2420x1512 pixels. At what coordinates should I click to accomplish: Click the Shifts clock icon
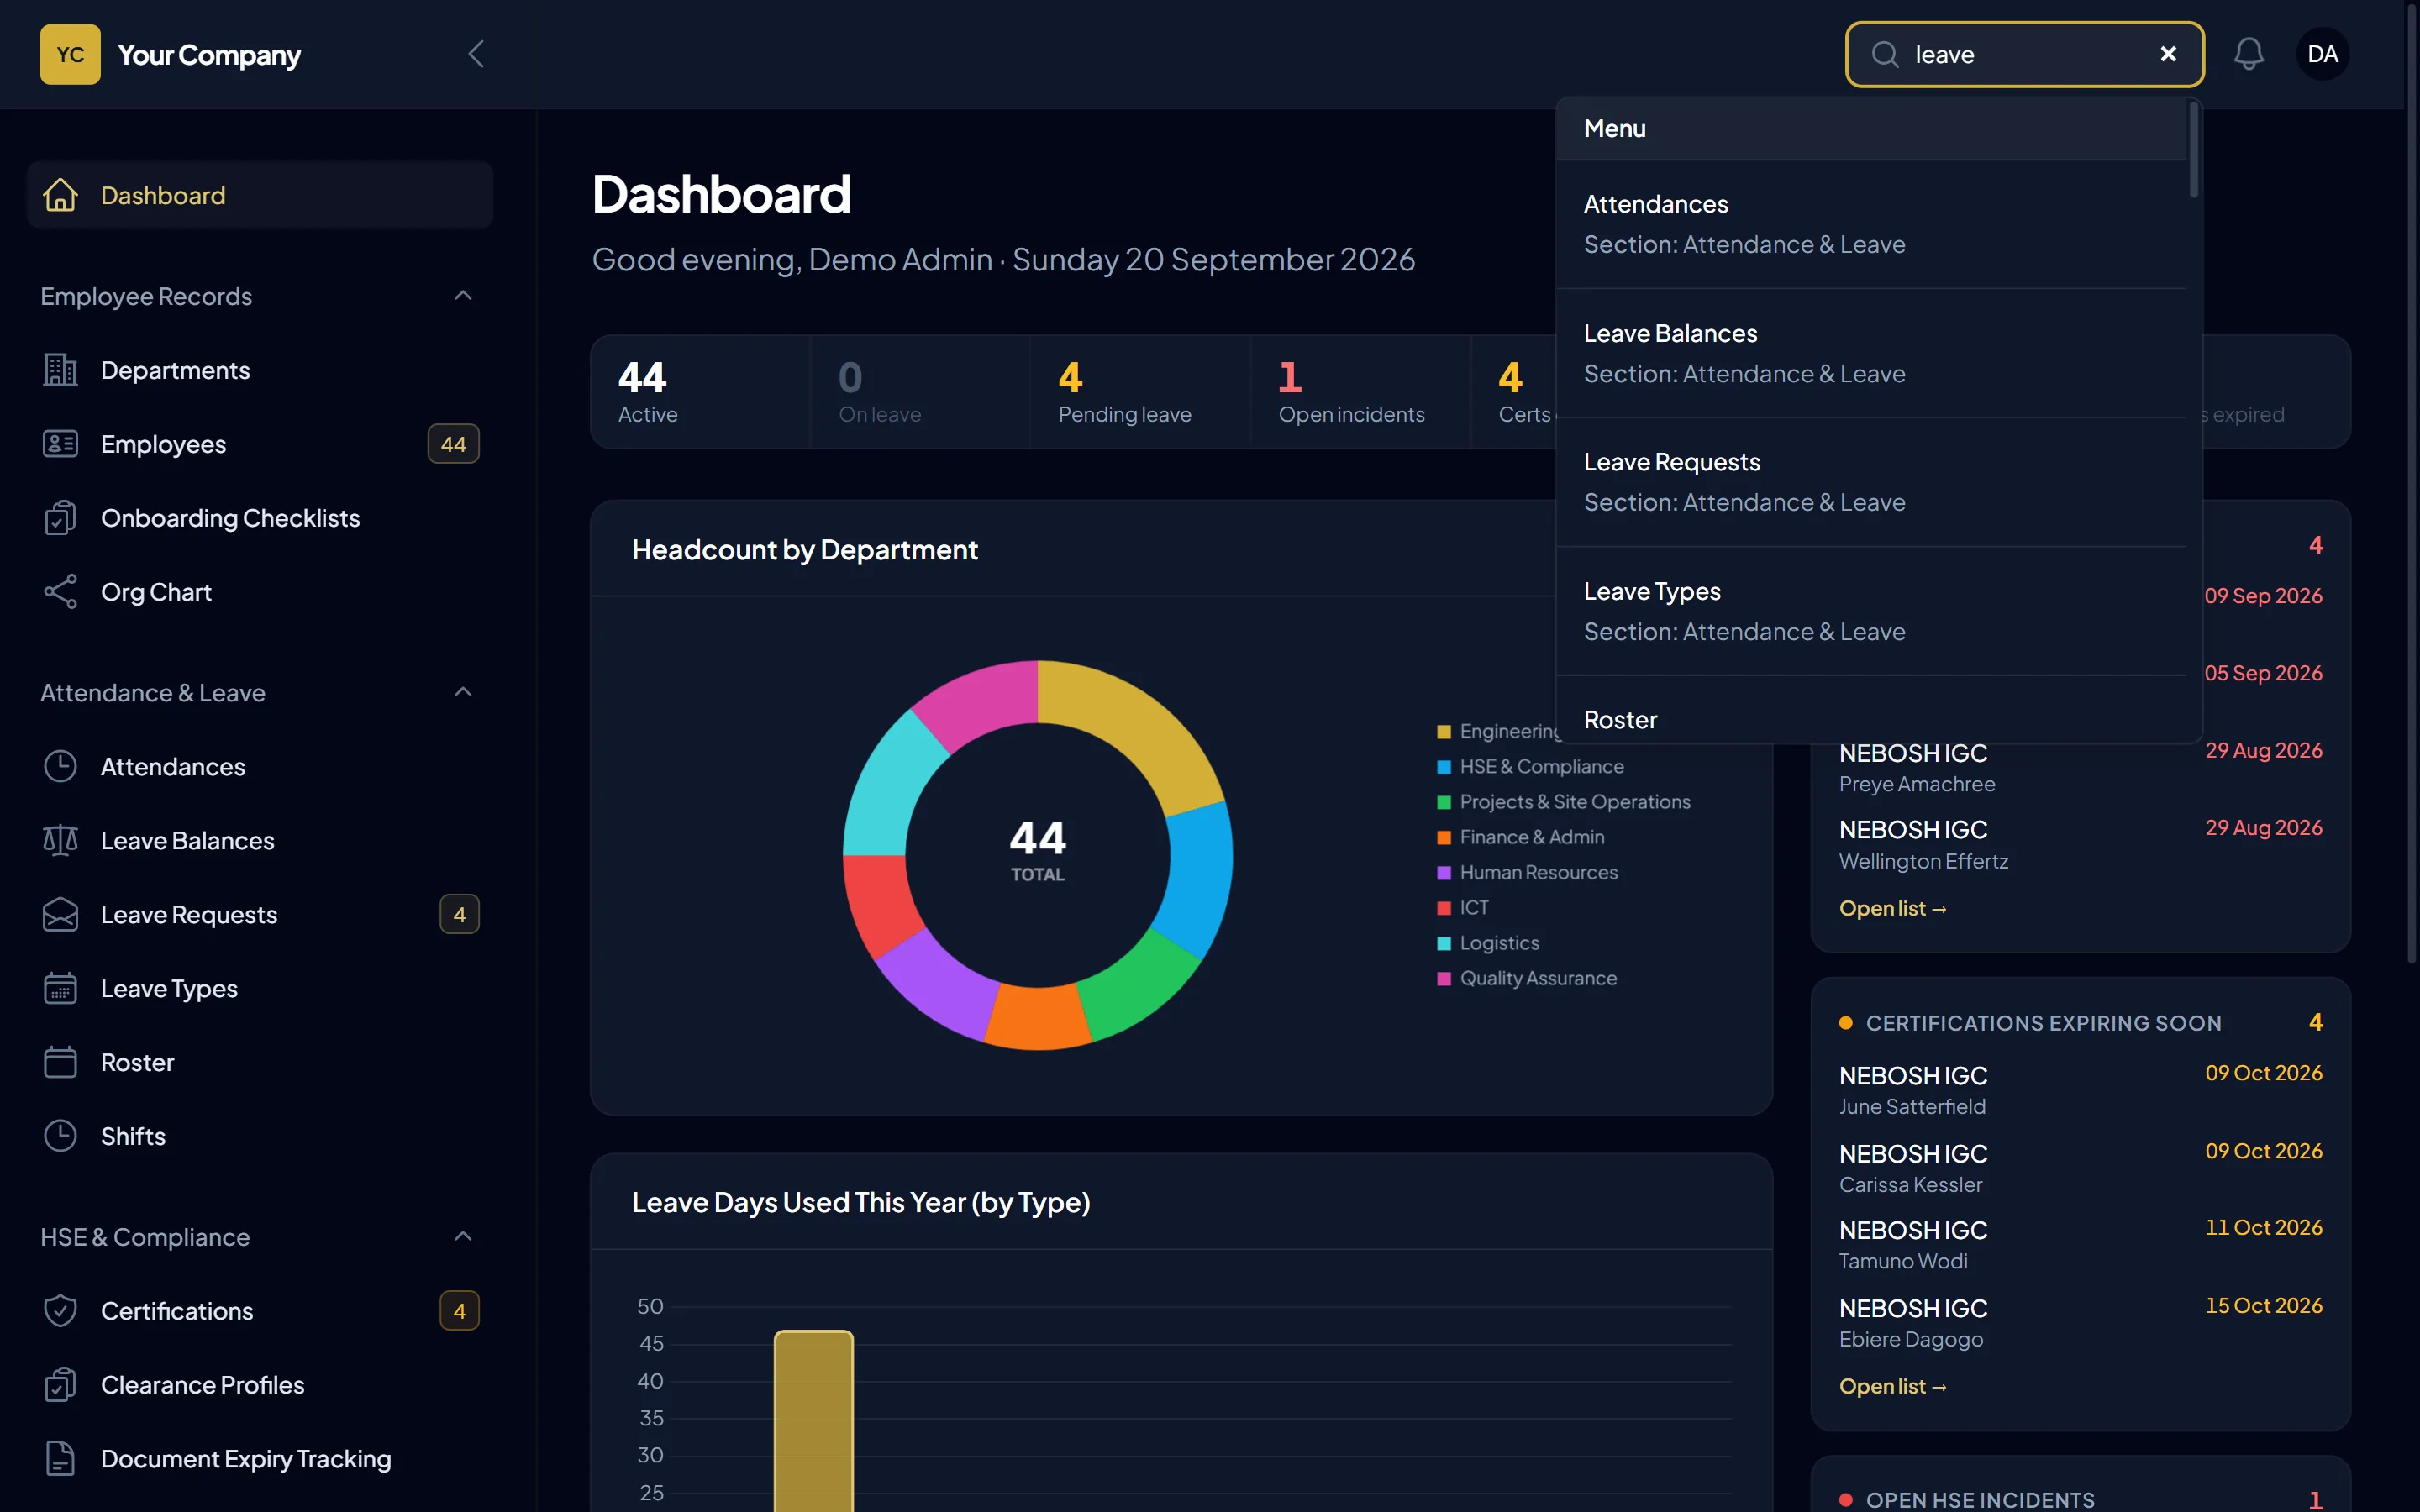(60, 1136)
